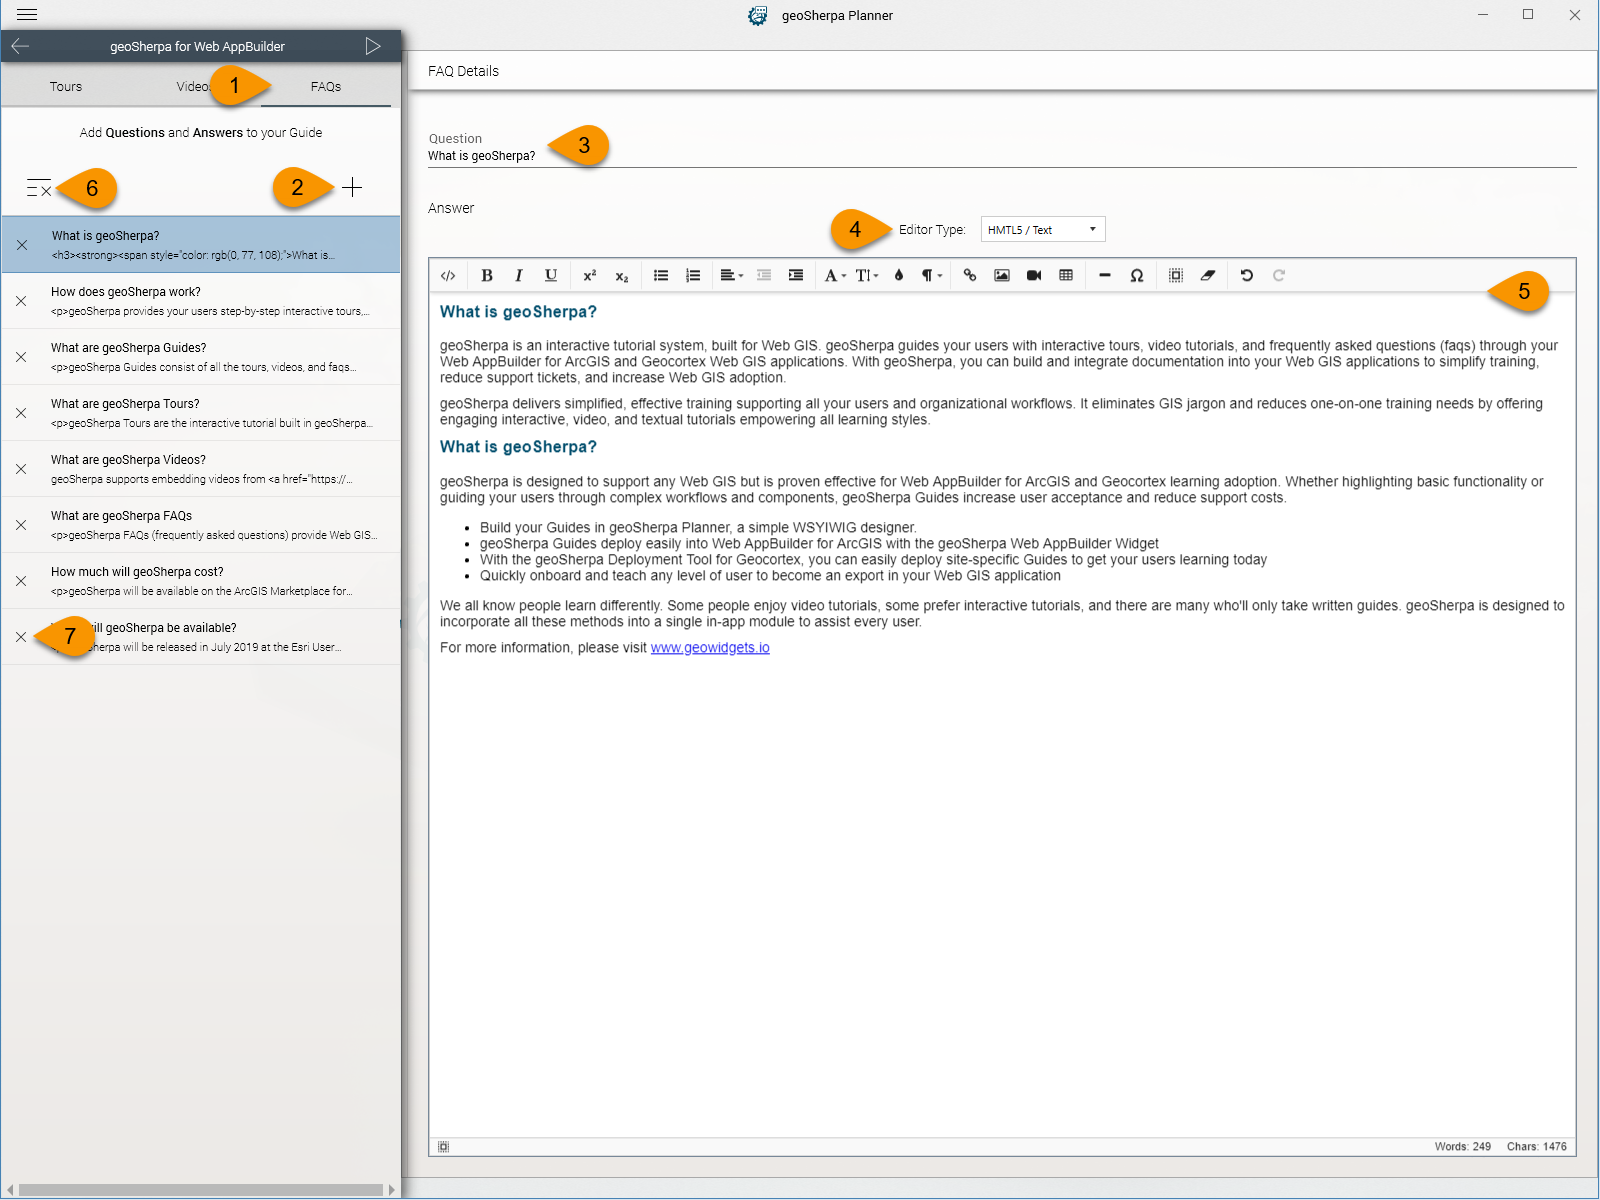Decrease indent in editor
The height and width of the screenshot is (1200, 1600).
[x=764, y=276]
